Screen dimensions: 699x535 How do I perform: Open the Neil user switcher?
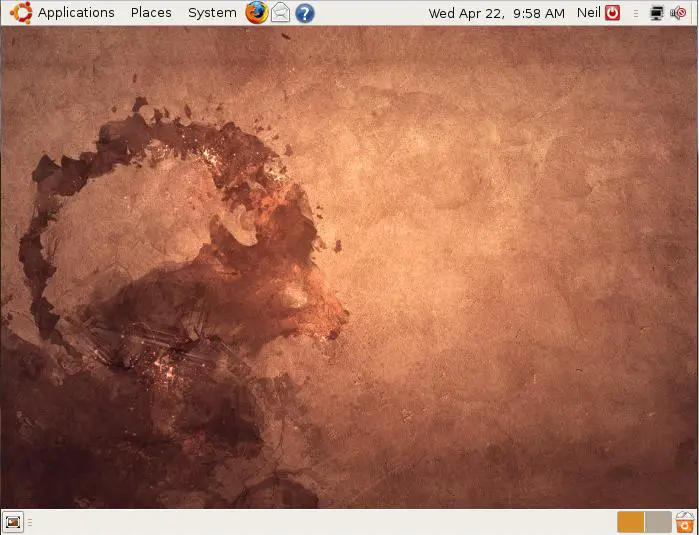click(588, 13)
